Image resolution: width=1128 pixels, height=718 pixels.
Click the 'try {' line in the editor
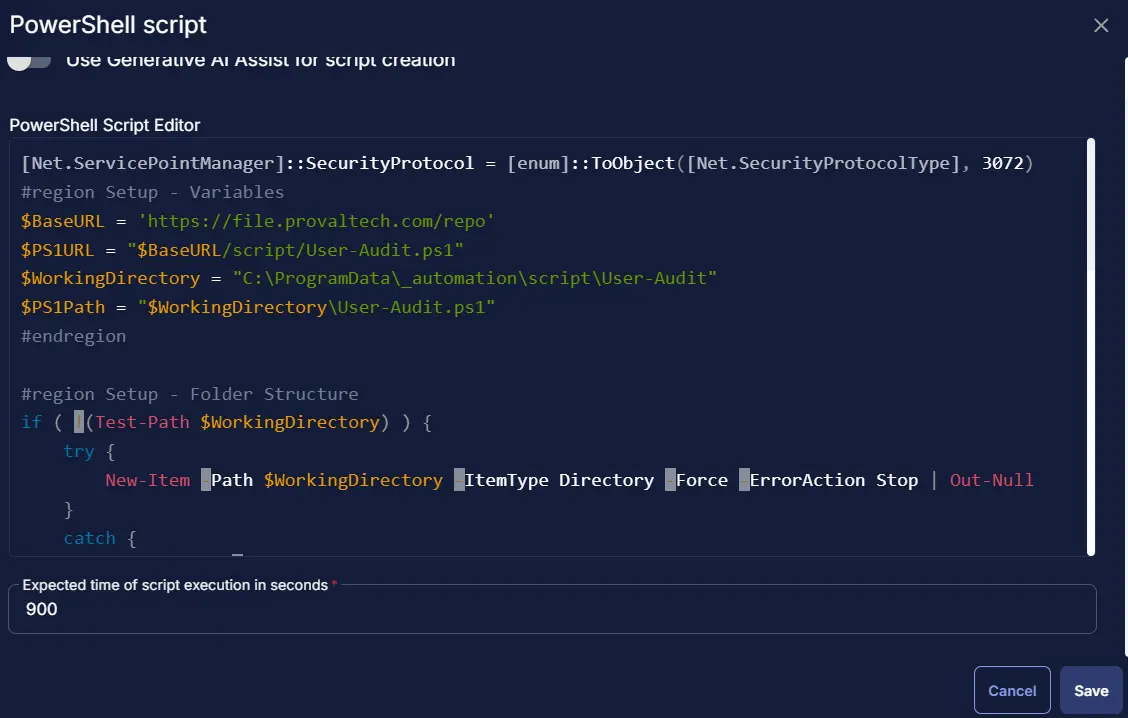[x=89, y=452]
